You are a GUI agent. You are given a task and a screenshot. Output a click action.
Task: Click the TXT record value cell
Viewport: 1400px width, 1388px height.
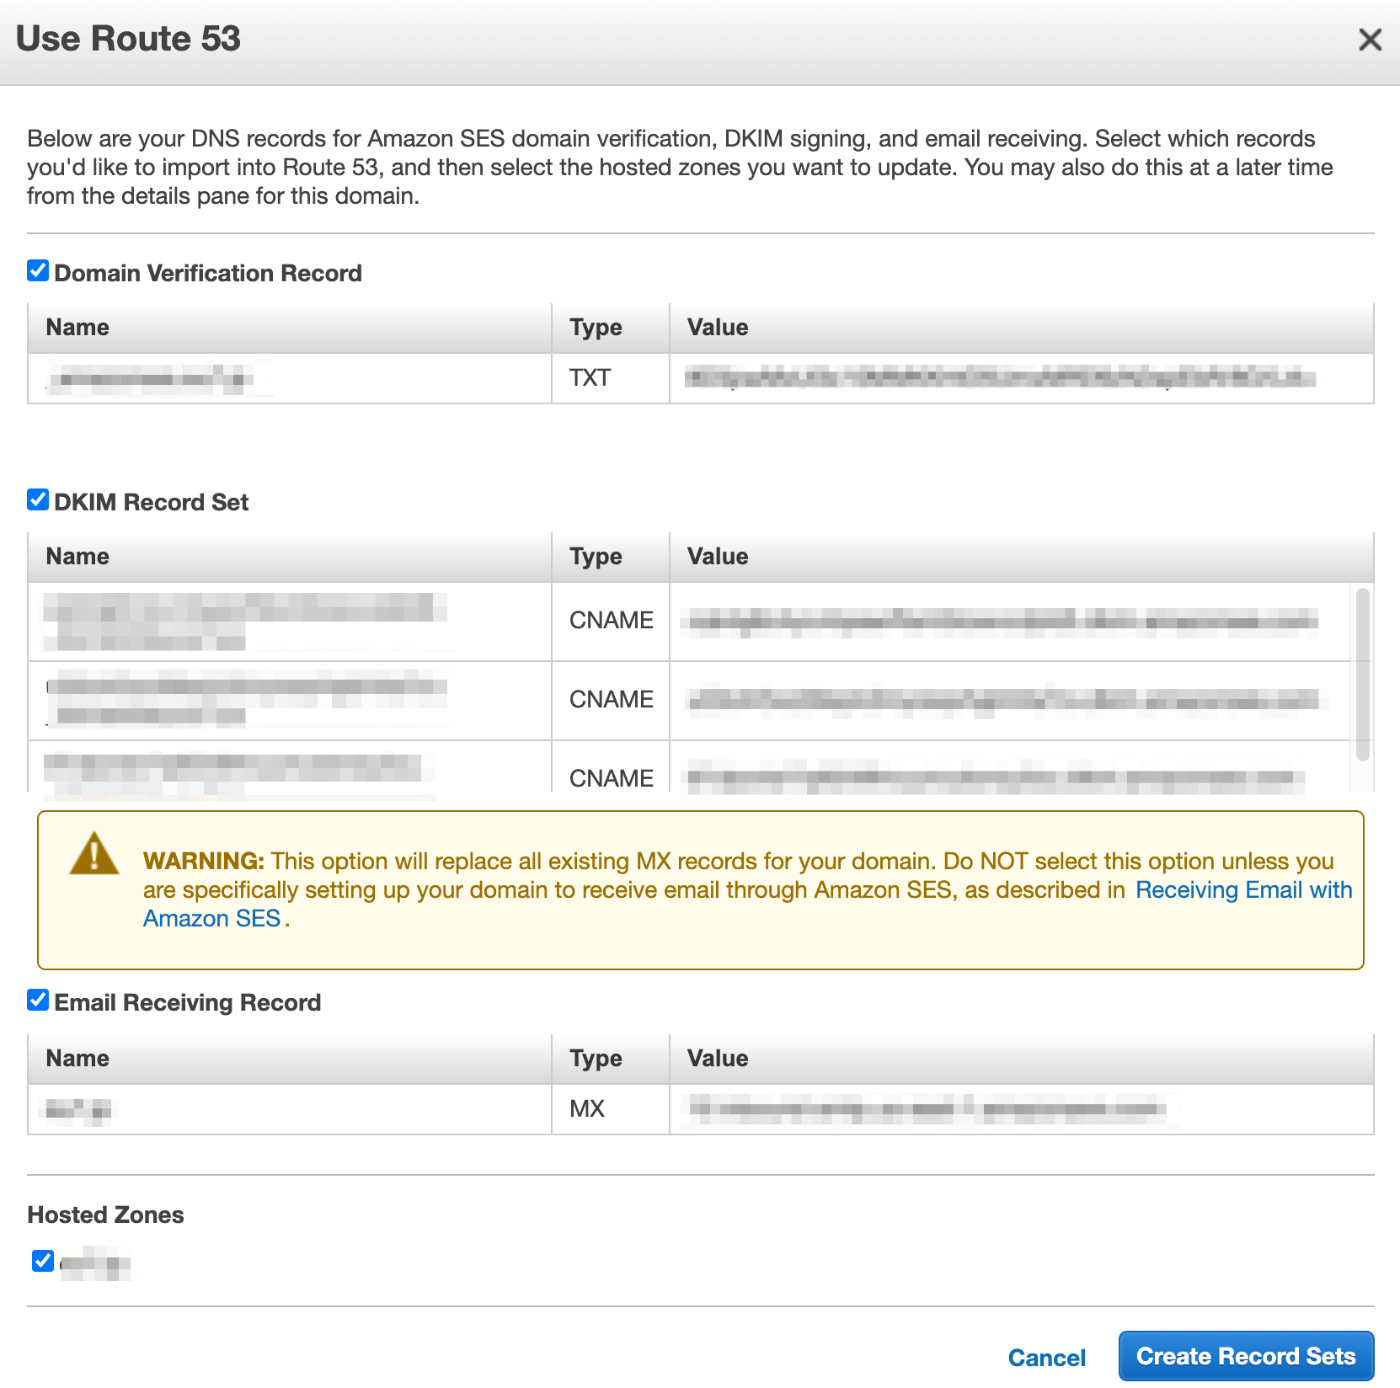click(x=1021, y=378)
